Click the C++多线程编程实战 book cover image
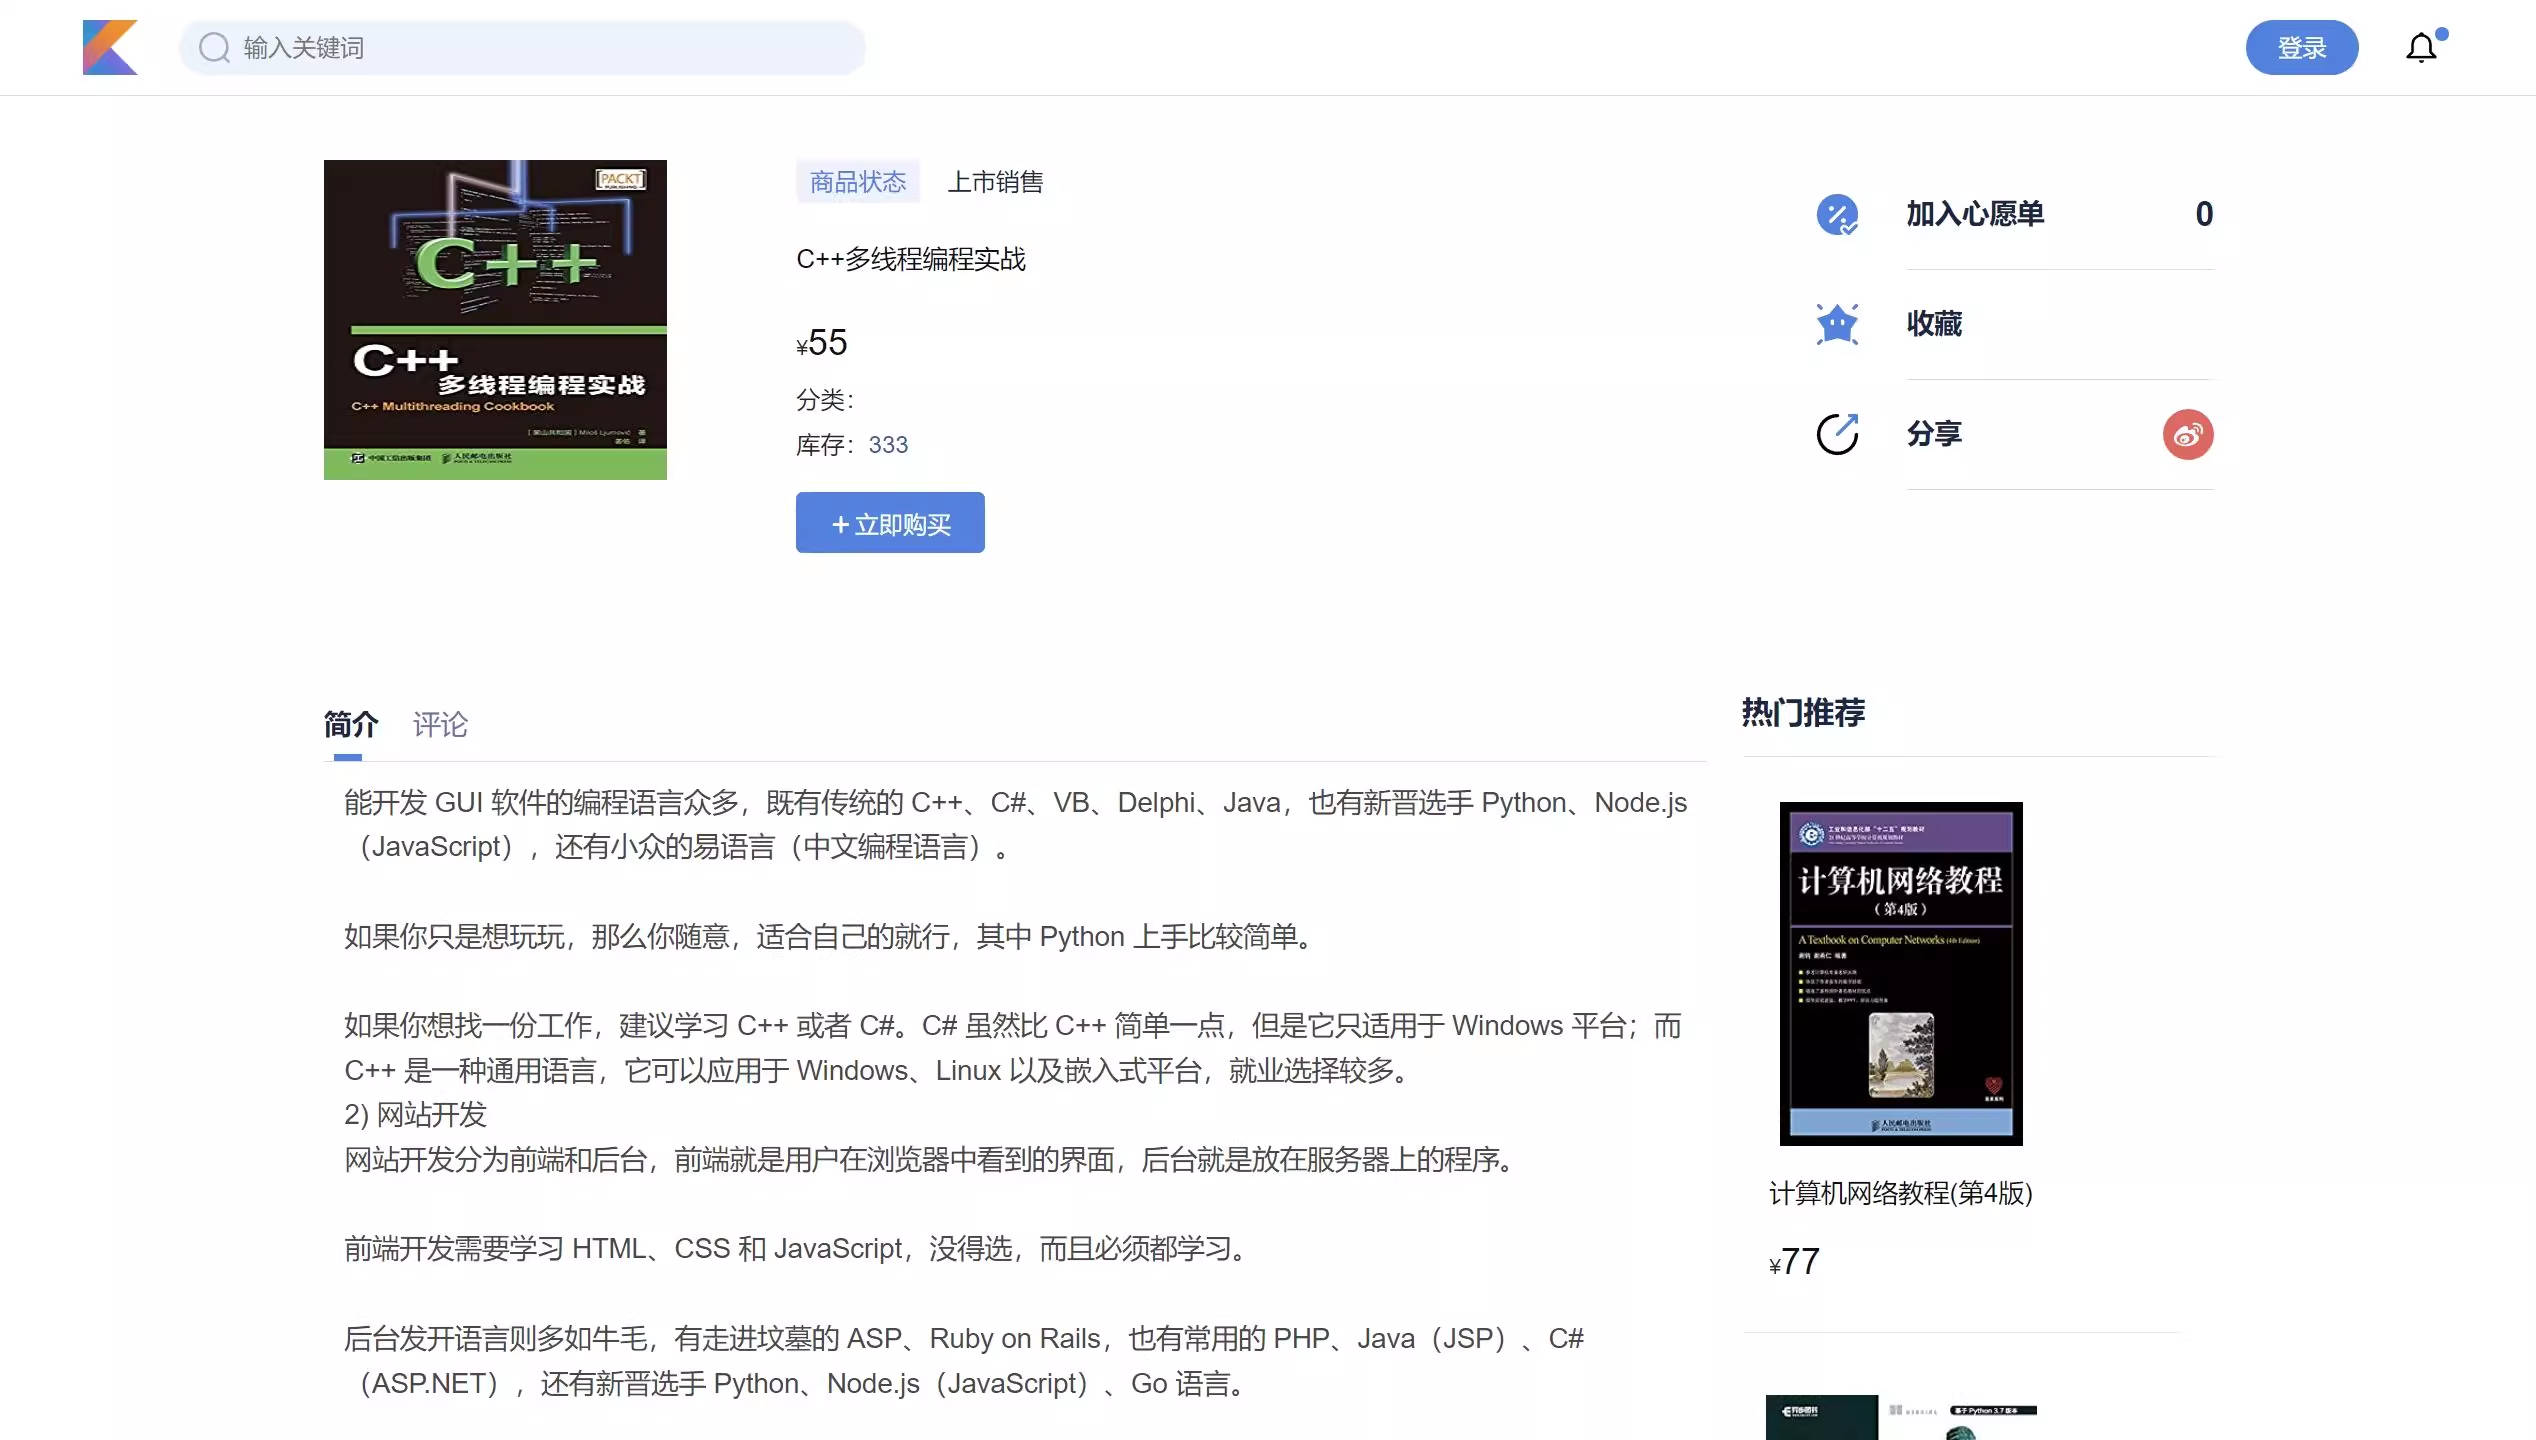This screenshot has width=2536, height=1440. click(495, 320)
